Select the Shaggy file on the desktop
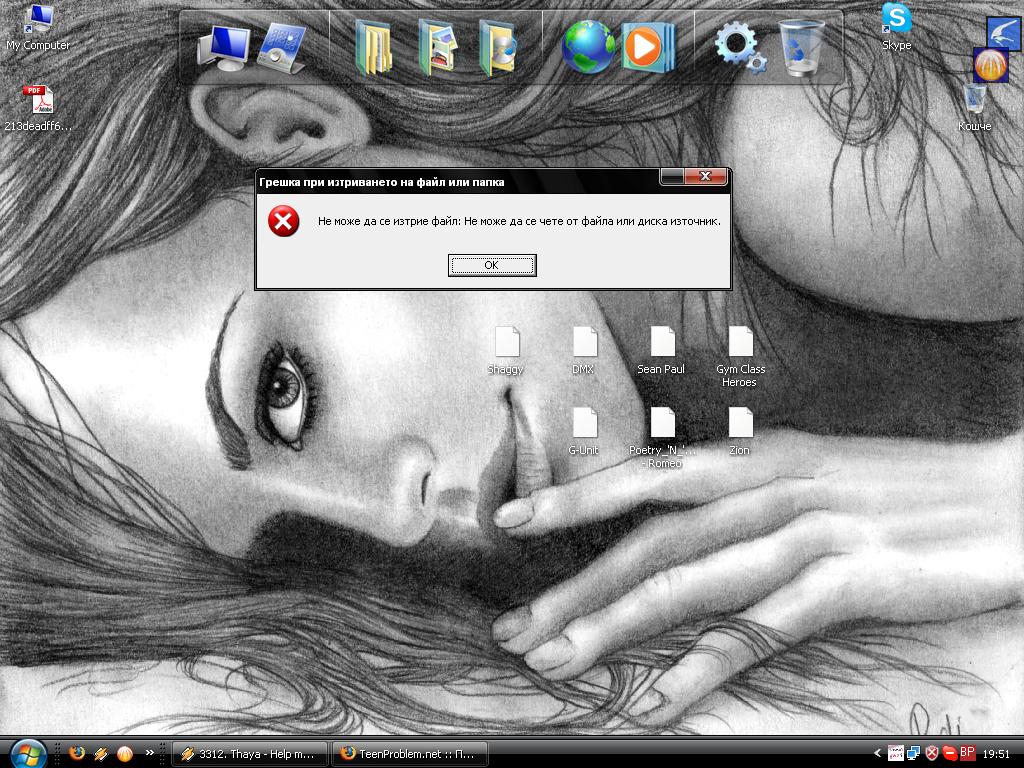The width and height of the screenshot is (1024, 768). pyautogui.click(x=505, y=351)
